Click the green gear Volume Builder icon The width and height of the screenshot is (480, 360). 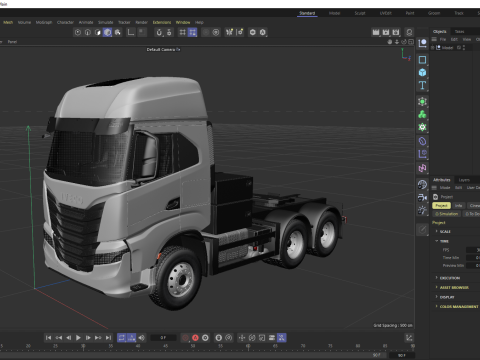click(x=422, y=127)
